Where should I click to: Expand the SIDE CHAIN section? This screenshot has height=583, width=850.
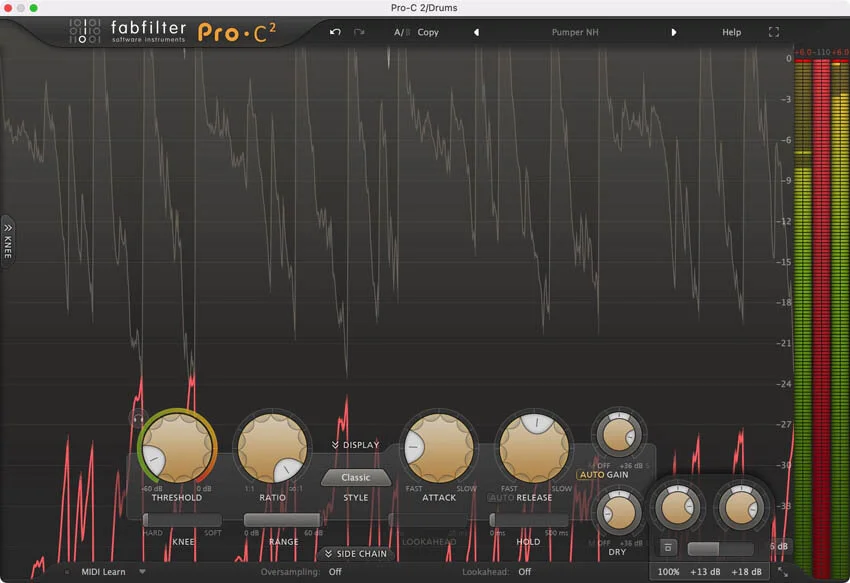pos(356,554)
